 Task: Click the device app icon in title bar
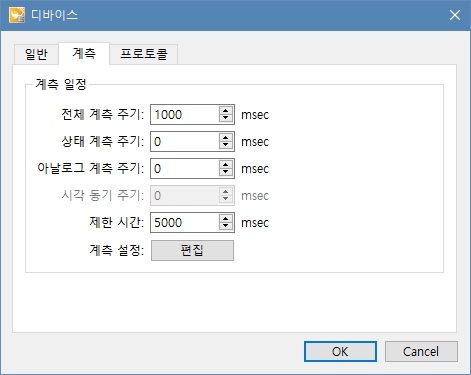[17, 15]
